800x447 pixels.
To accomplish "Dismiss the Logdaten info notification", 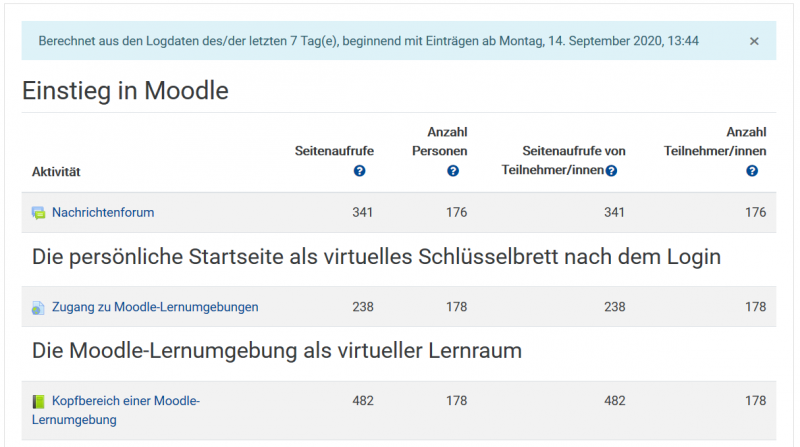I will [754, 41].
